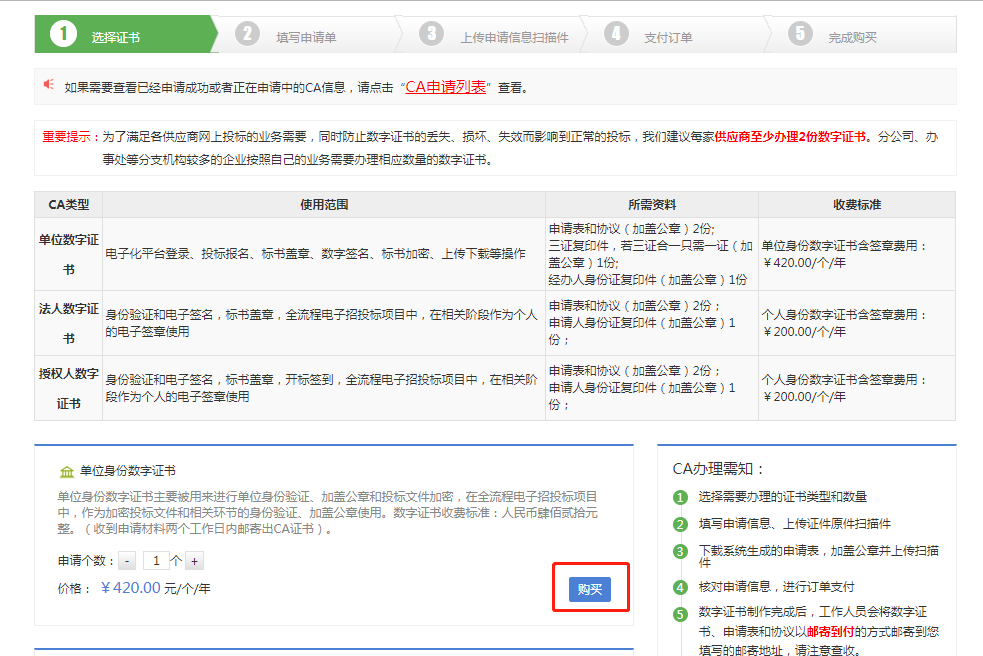Image resolution: width=983 pixels, height=656 pixels.
Task: Open the CA申请列表 link
Action: [x=445, y=87]
